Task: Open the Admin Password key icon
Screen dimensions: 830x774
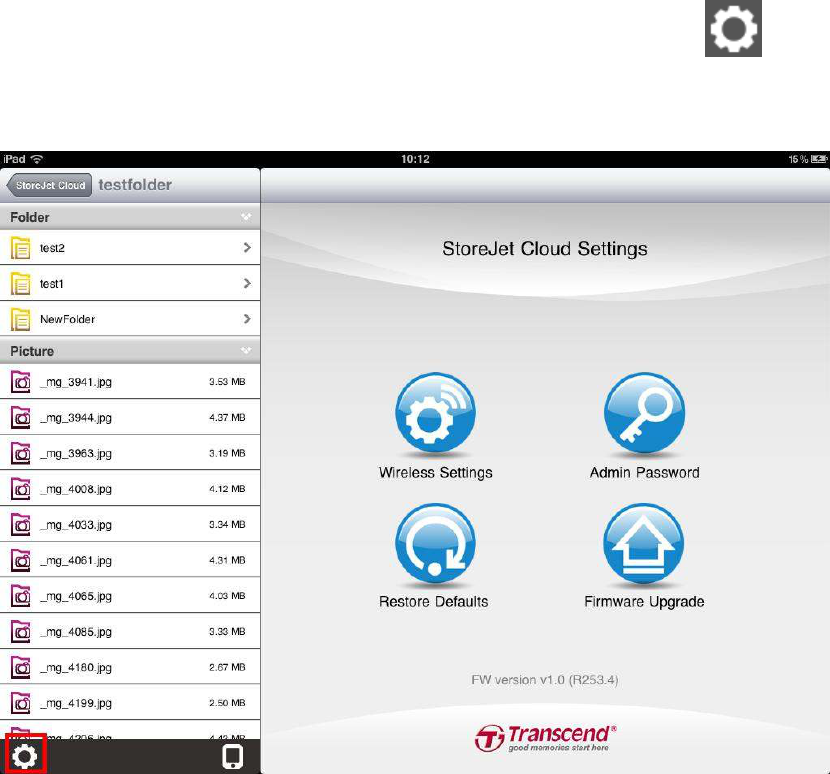Action: (x=644, y=413)
